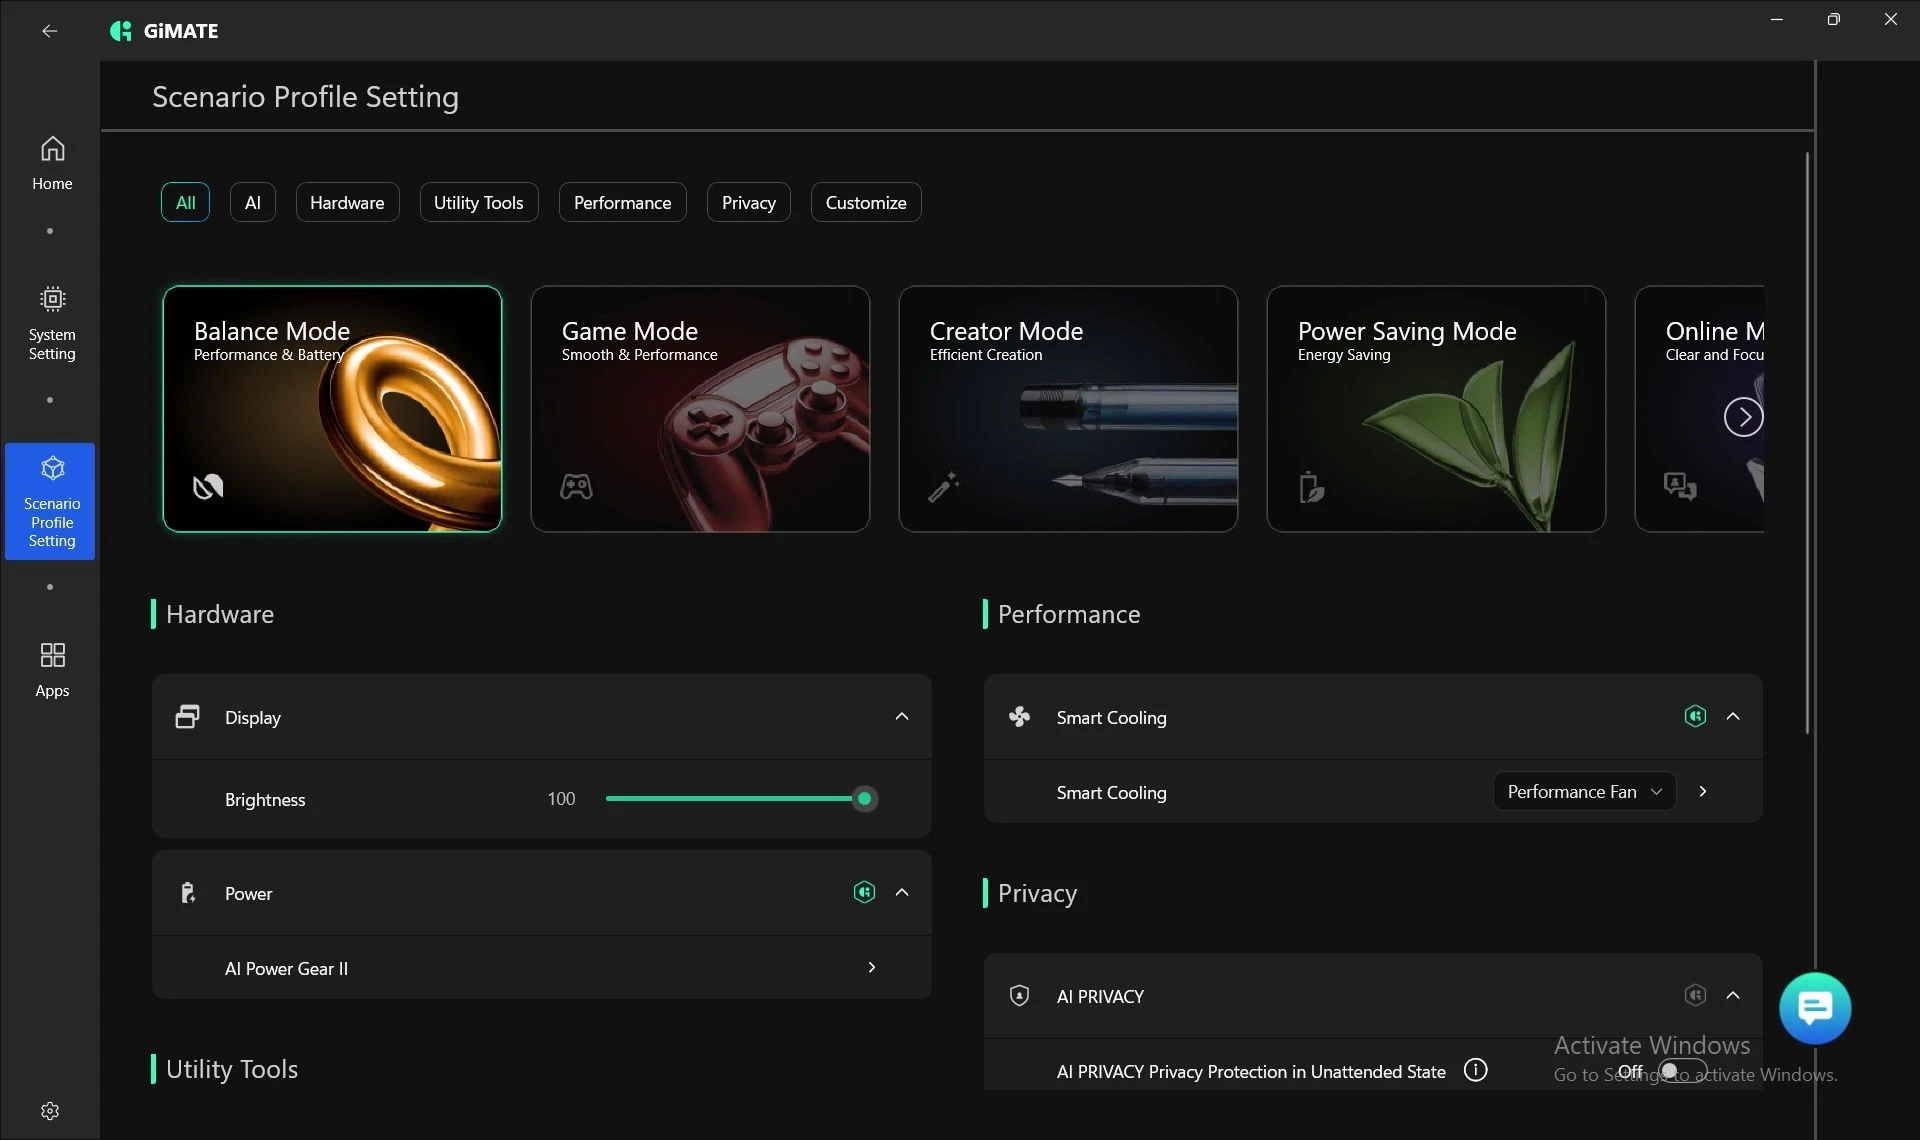Viewport: 1920px width, 1140px height.
Task: Open the chat support bubble
Action: click(x=1814, y=1007)
